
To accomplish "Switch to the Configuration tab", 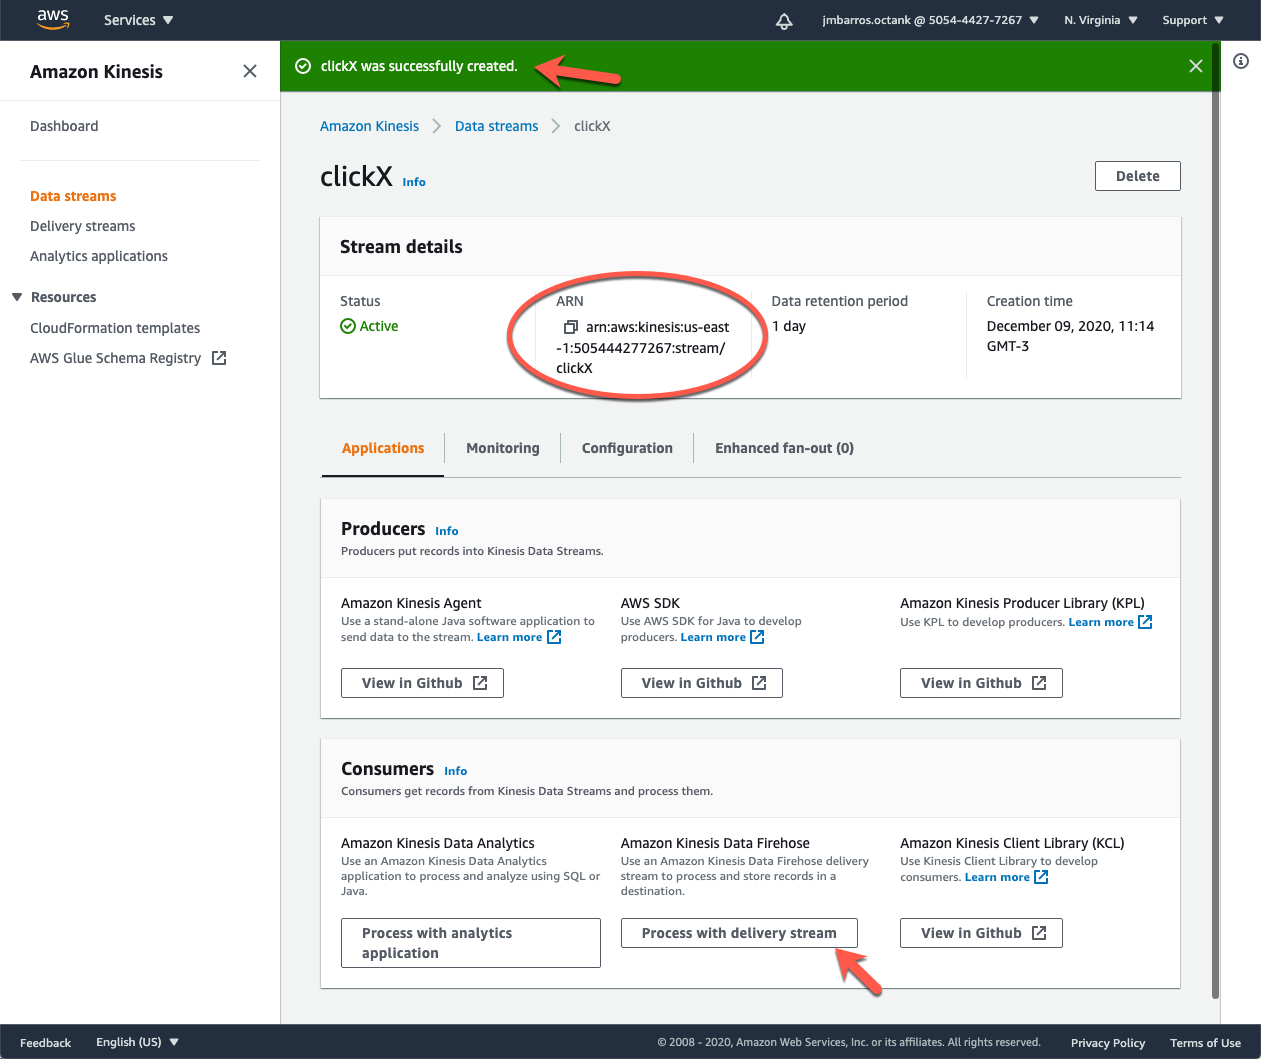I will click(627, 448).
